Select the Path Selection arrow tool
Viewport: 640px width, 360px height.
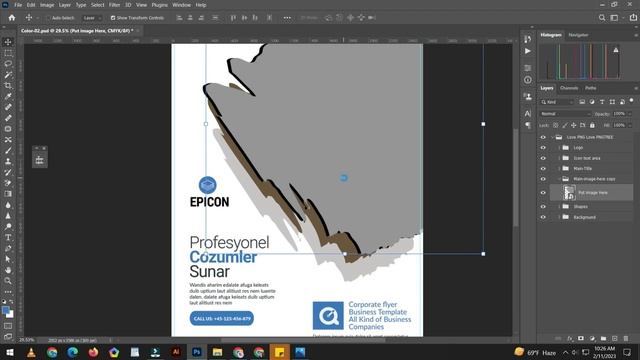(8, 259)
